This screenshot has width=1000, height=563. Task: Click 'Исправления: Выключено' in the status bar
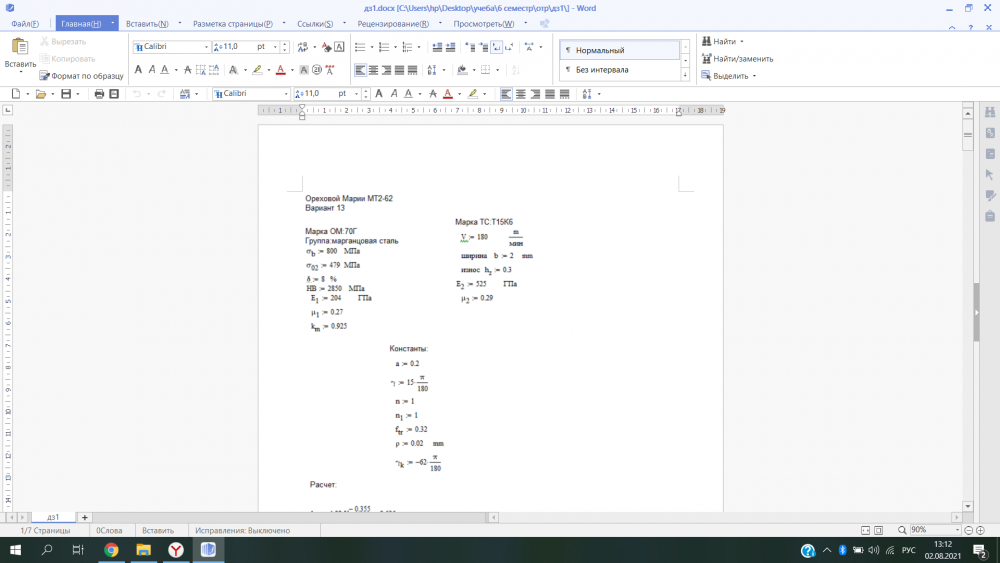242,530
